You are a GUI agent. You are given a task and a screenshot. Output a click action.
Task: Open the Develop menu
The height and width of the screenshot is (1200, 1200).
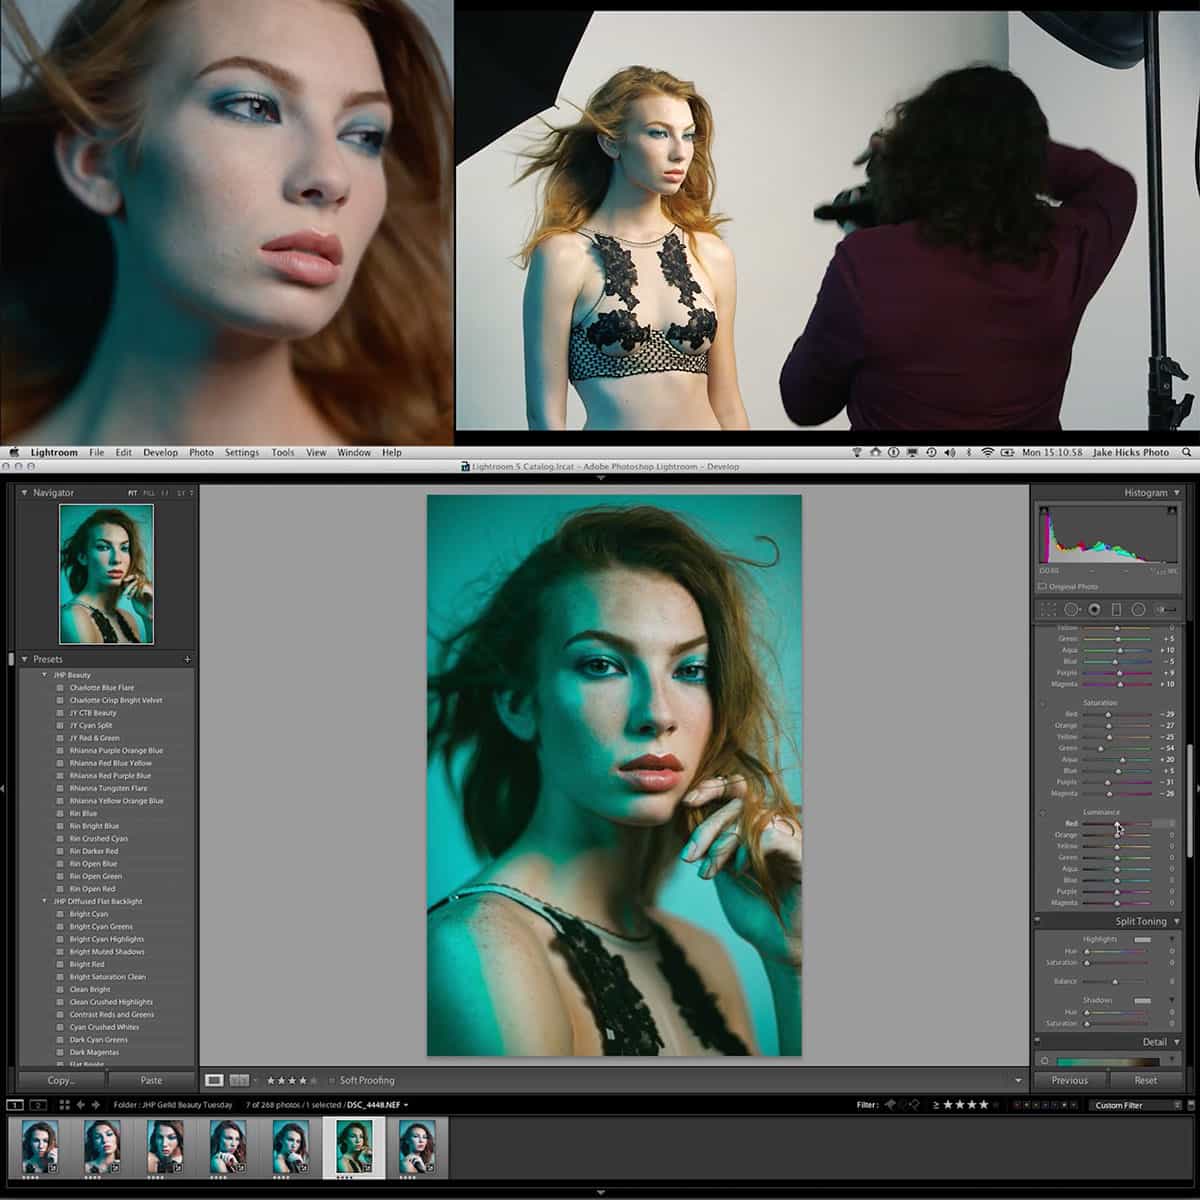(x=160, y=452)
